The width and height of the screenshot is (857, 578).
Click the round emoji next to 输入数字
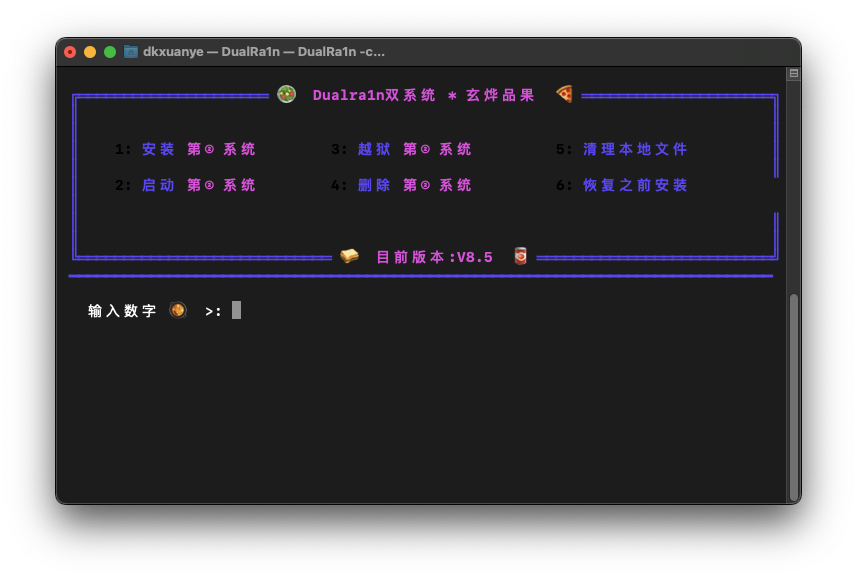pyautogui.click(x=178, y=311)
